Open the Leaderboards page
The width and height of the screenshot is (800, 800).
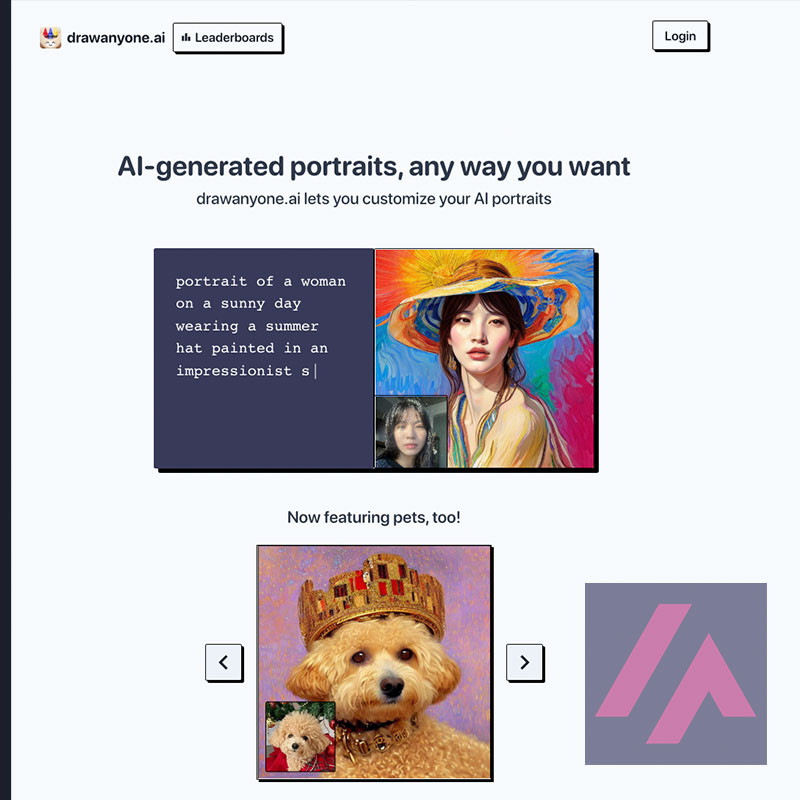click(x=228, y=37)
